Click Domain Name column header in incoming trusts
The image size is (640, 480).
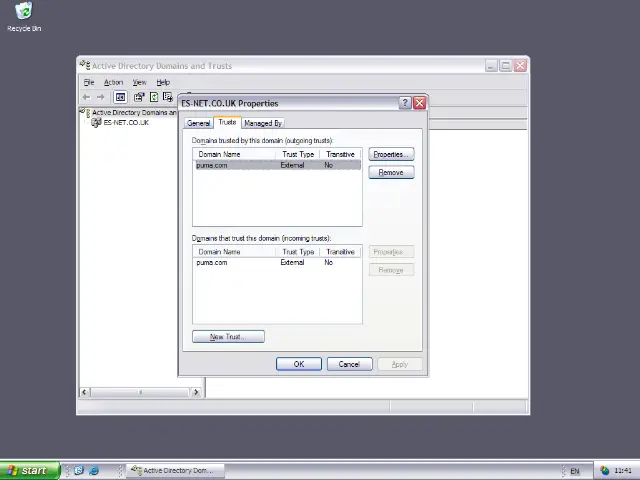click(235, 252)
